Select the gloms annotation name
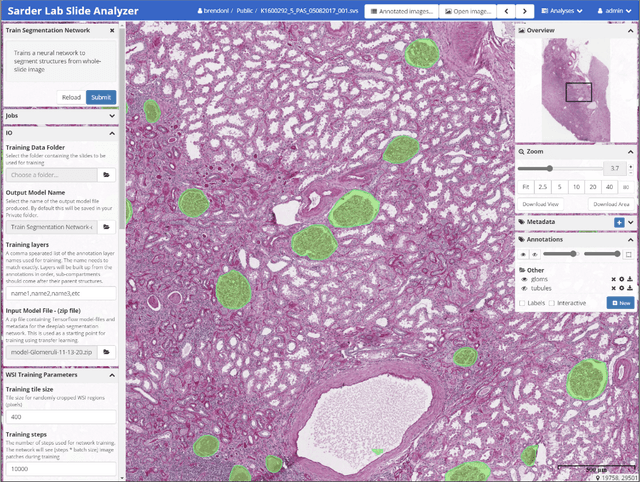The width and height of the screenshot is (640, 482). tap(539, 279)
